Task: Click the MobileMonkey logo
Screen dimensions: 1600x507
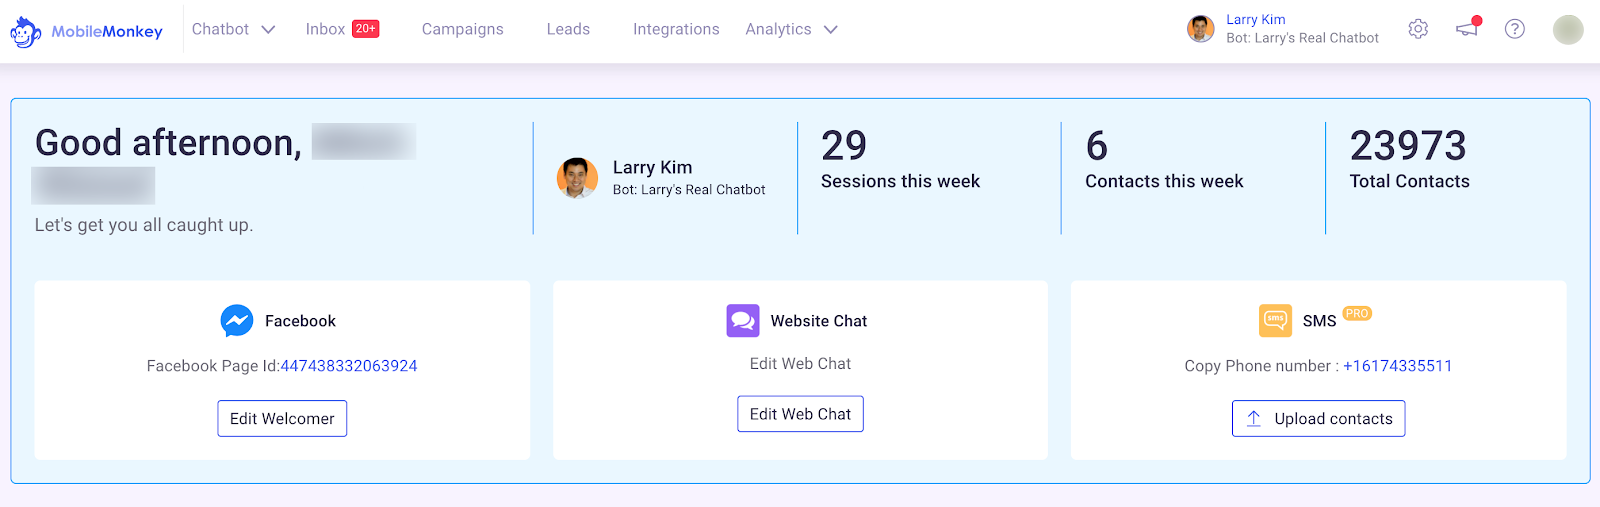Action: point(86,31)
